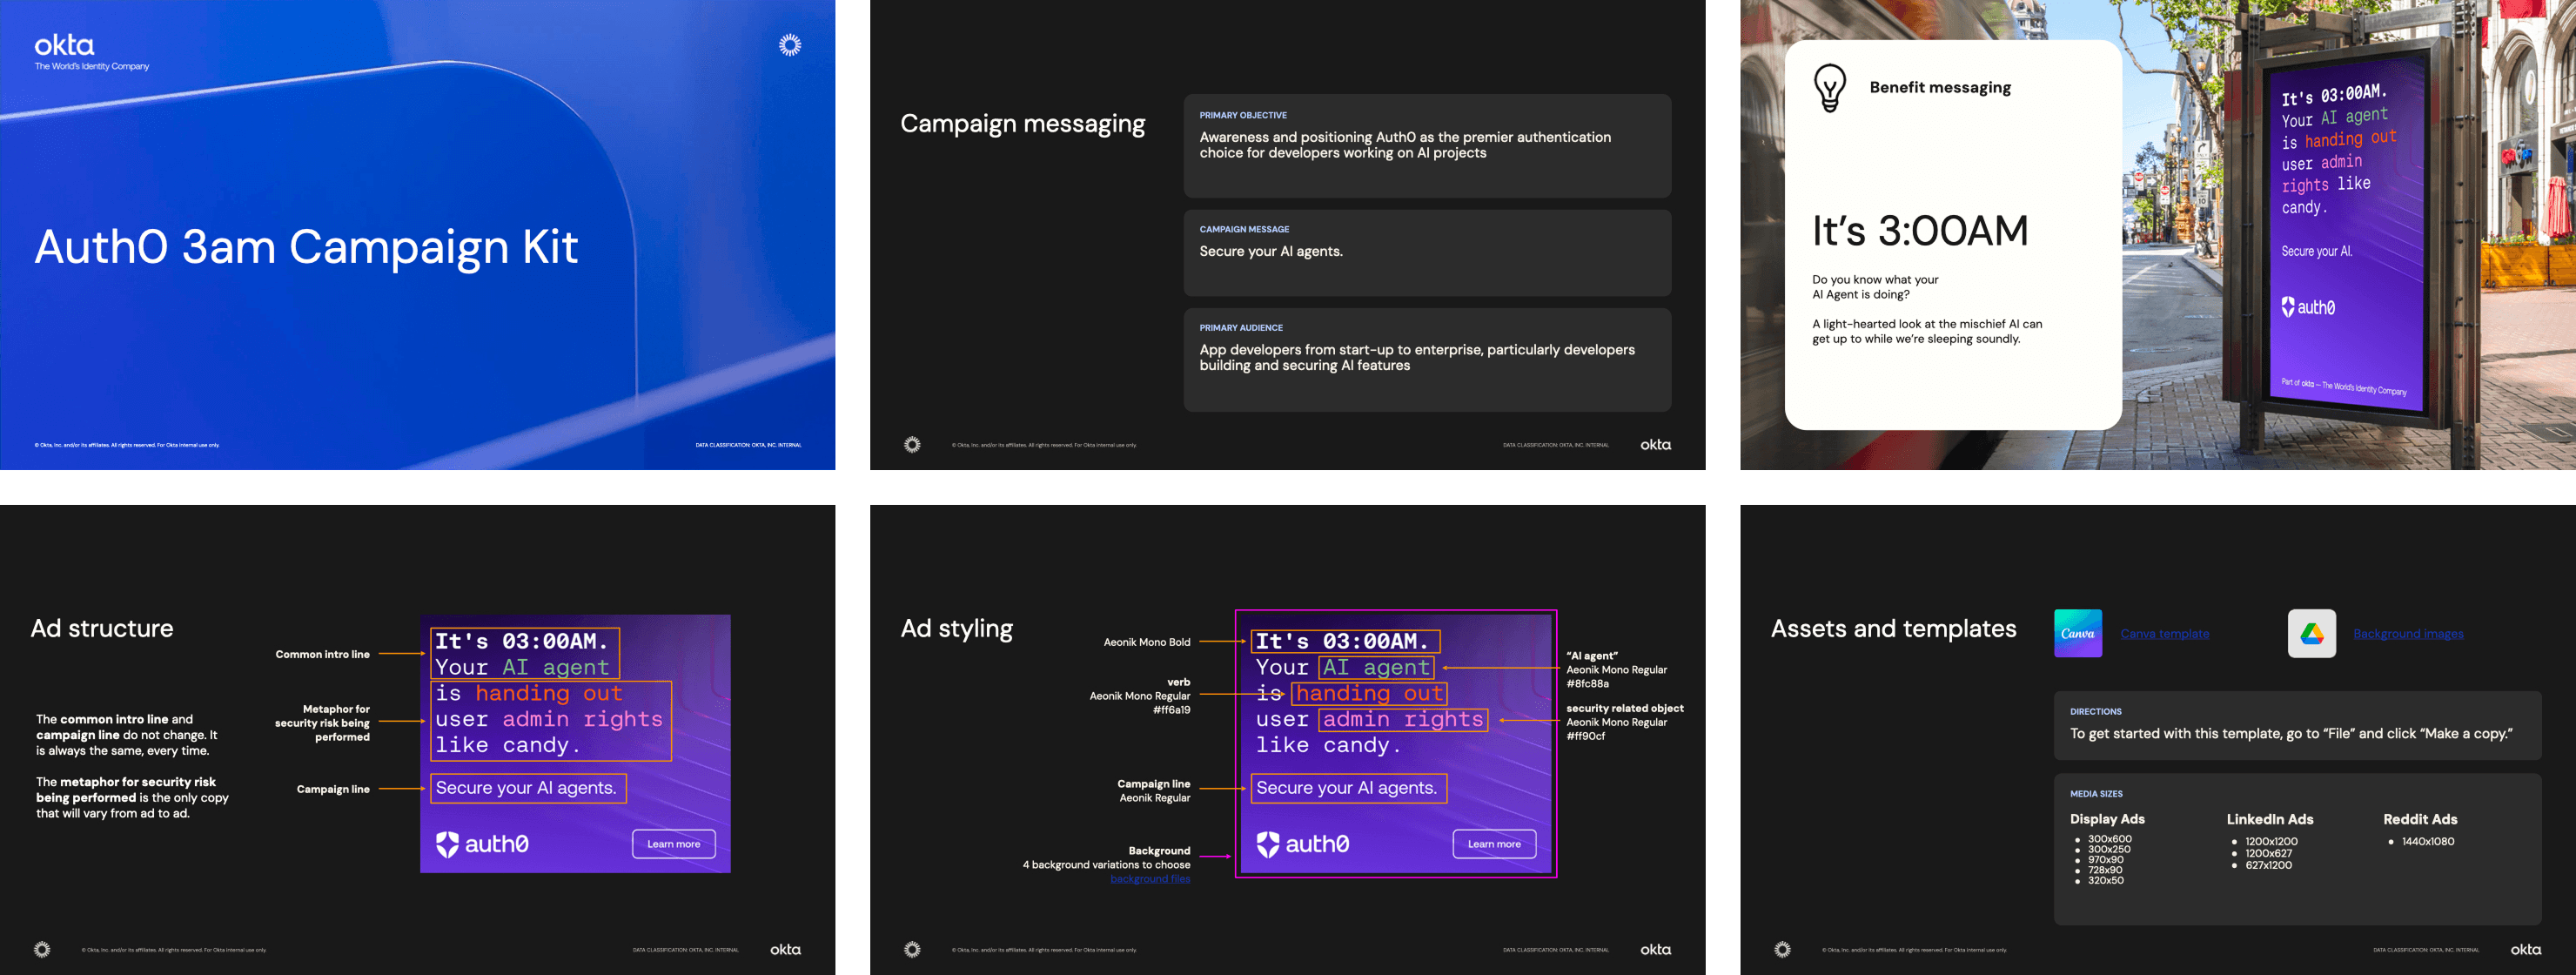Click the auth0 shield logo in Ad structure ad
The width and height of the screenshot is (2576, 975).
coord(447,844)
